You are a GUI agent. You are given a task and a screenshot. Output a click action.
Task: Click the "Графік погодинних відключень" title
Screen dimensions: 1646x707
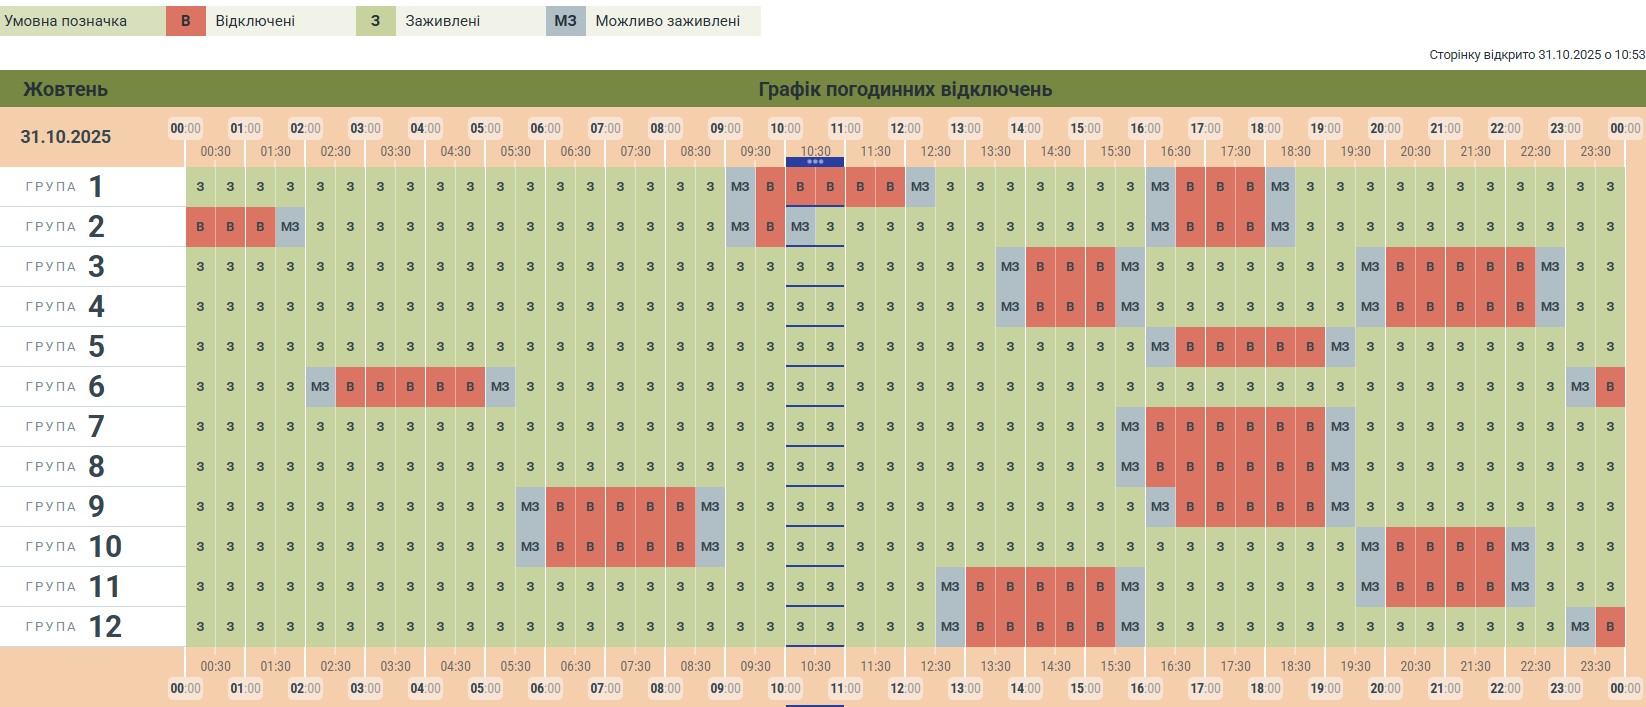tap(904, 89)
